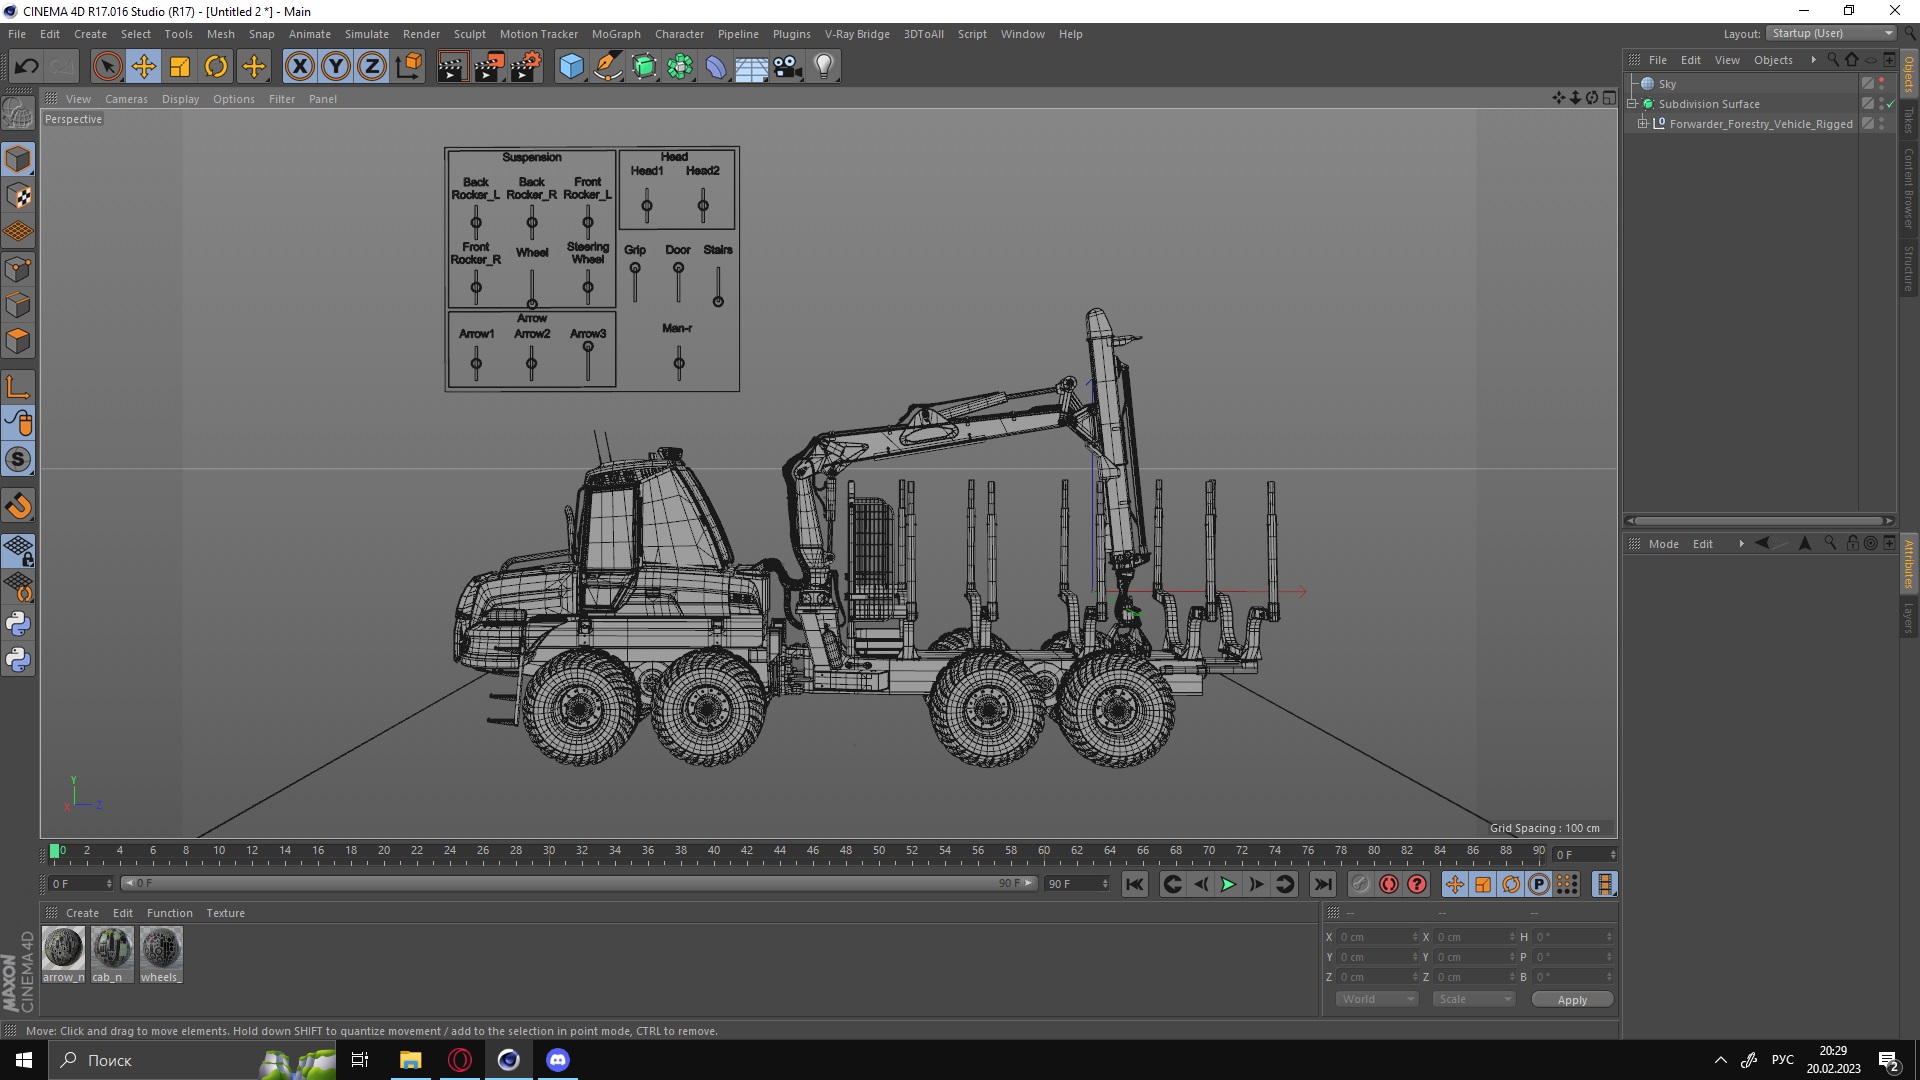Play animation forward
The image size is (1920, 1080).
point(1228,884)
